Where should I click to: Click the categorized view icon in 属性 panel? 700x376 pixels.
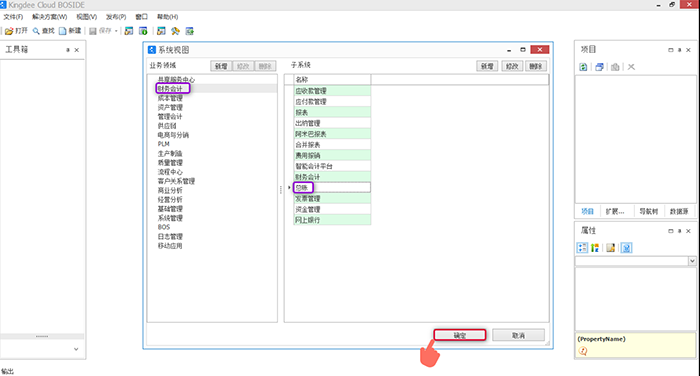(x=582, y=248)
